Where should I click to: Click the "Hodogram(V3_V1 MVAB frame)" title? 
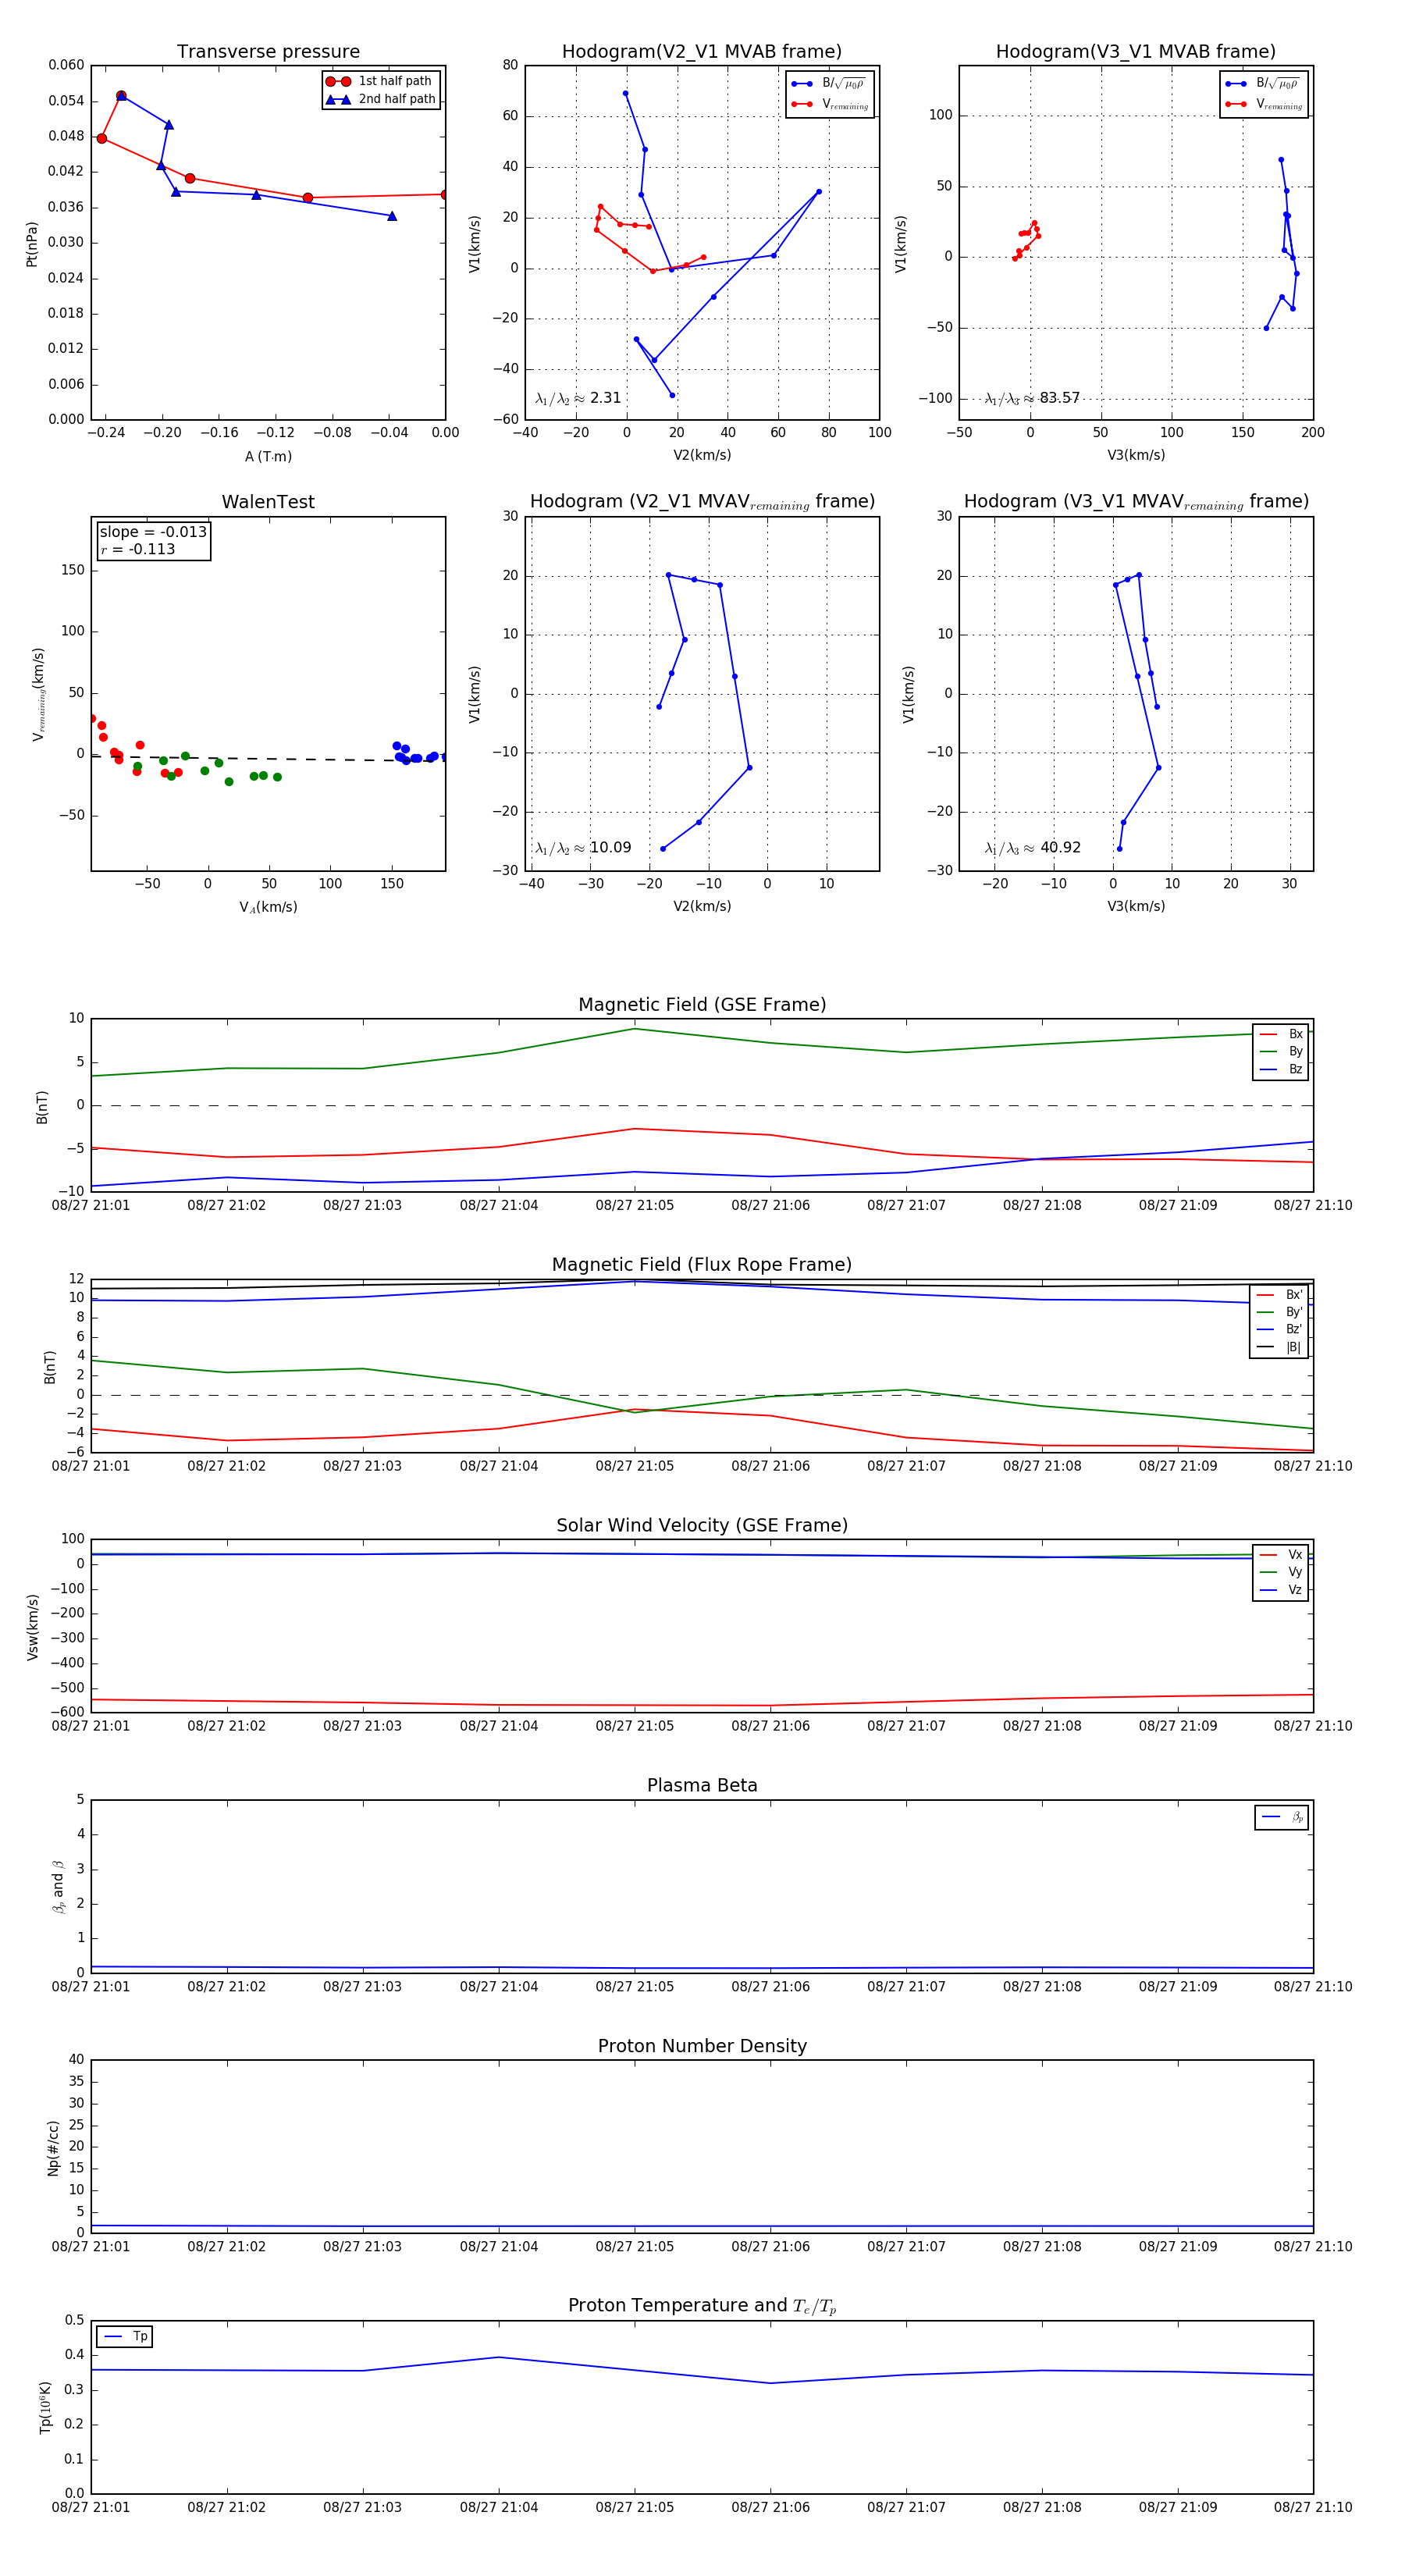(1135, 52)
